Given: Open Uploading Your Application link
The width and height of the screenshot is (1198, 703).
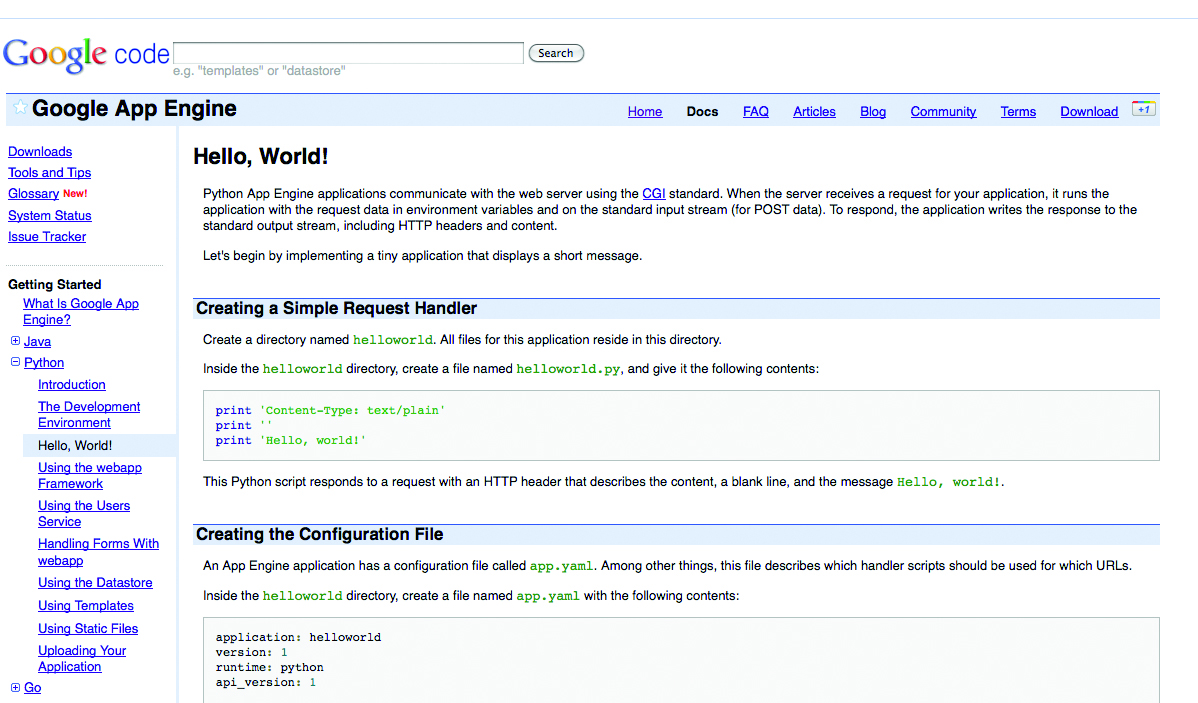Looking at the screenshot, I should click(x=82, y=659).
